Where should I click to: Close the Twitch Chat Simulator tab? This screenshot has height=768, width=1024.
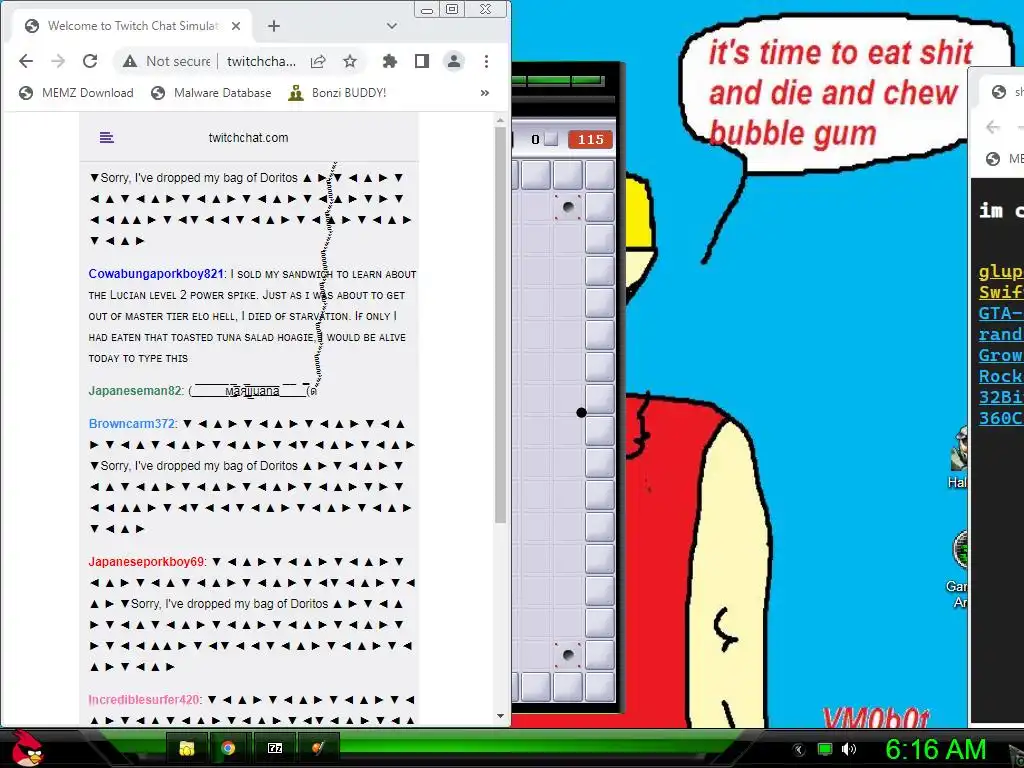pos(236,26)
